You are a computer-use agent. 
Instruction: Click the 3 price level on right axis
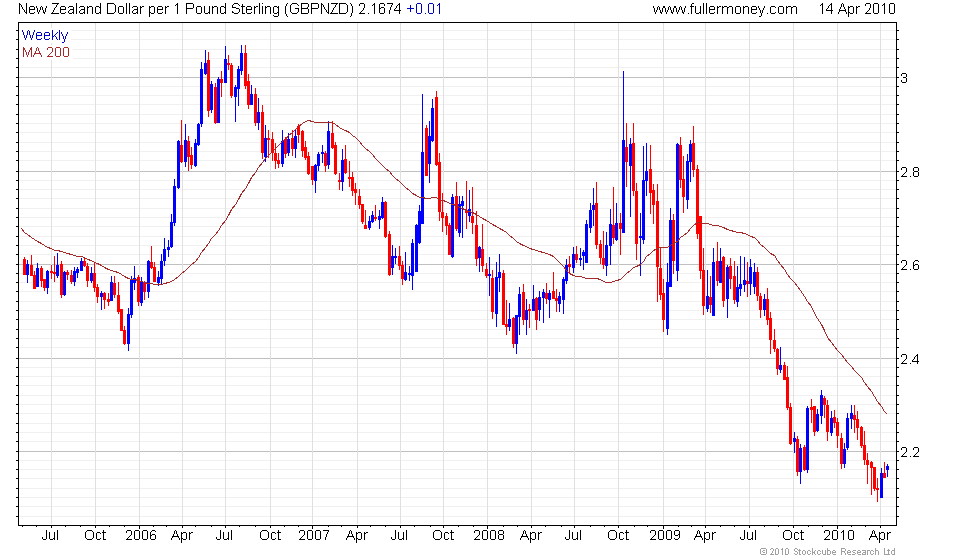pyautogui.click(x=904, y=78)
